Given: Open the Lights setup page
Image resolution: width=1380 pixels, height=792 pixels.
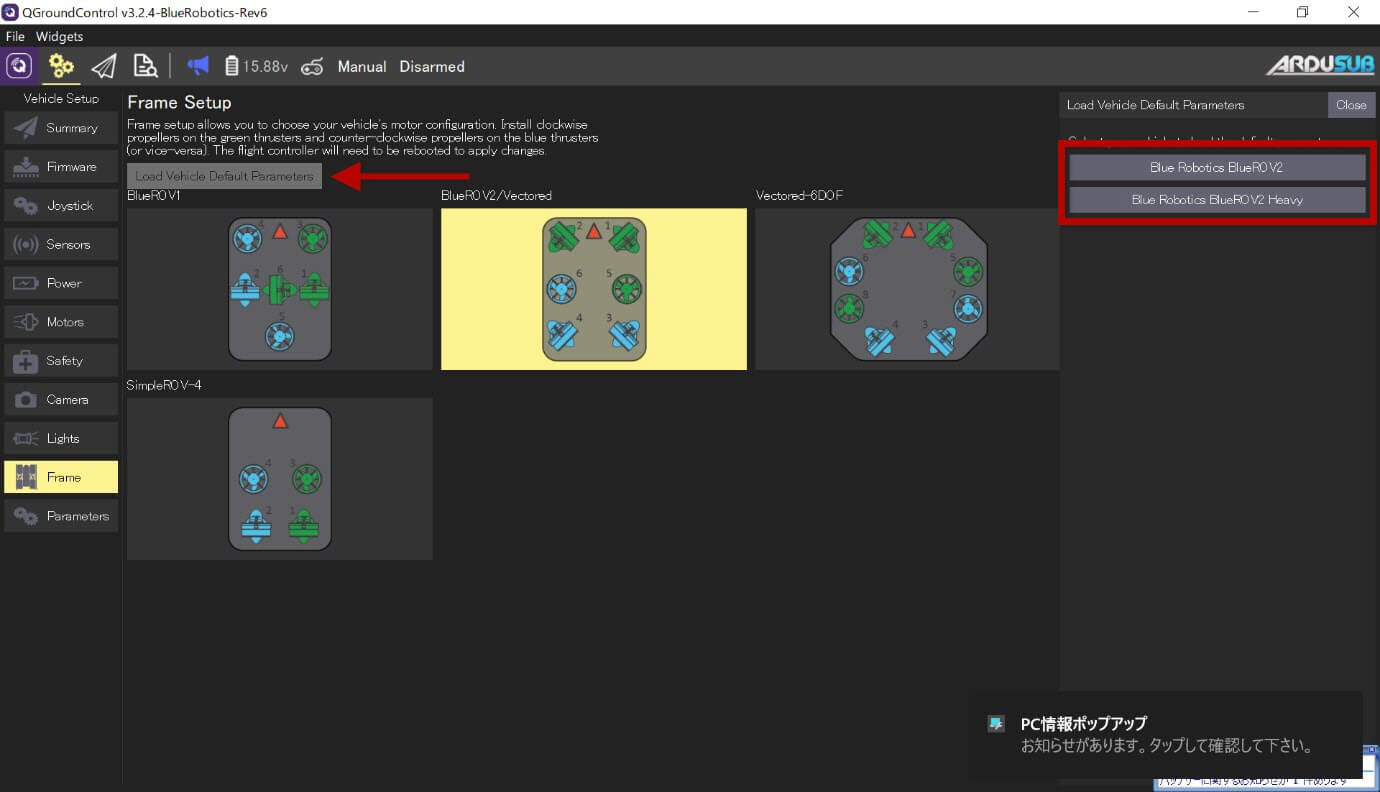Looking at the screenshot, I should click(61, 438).
